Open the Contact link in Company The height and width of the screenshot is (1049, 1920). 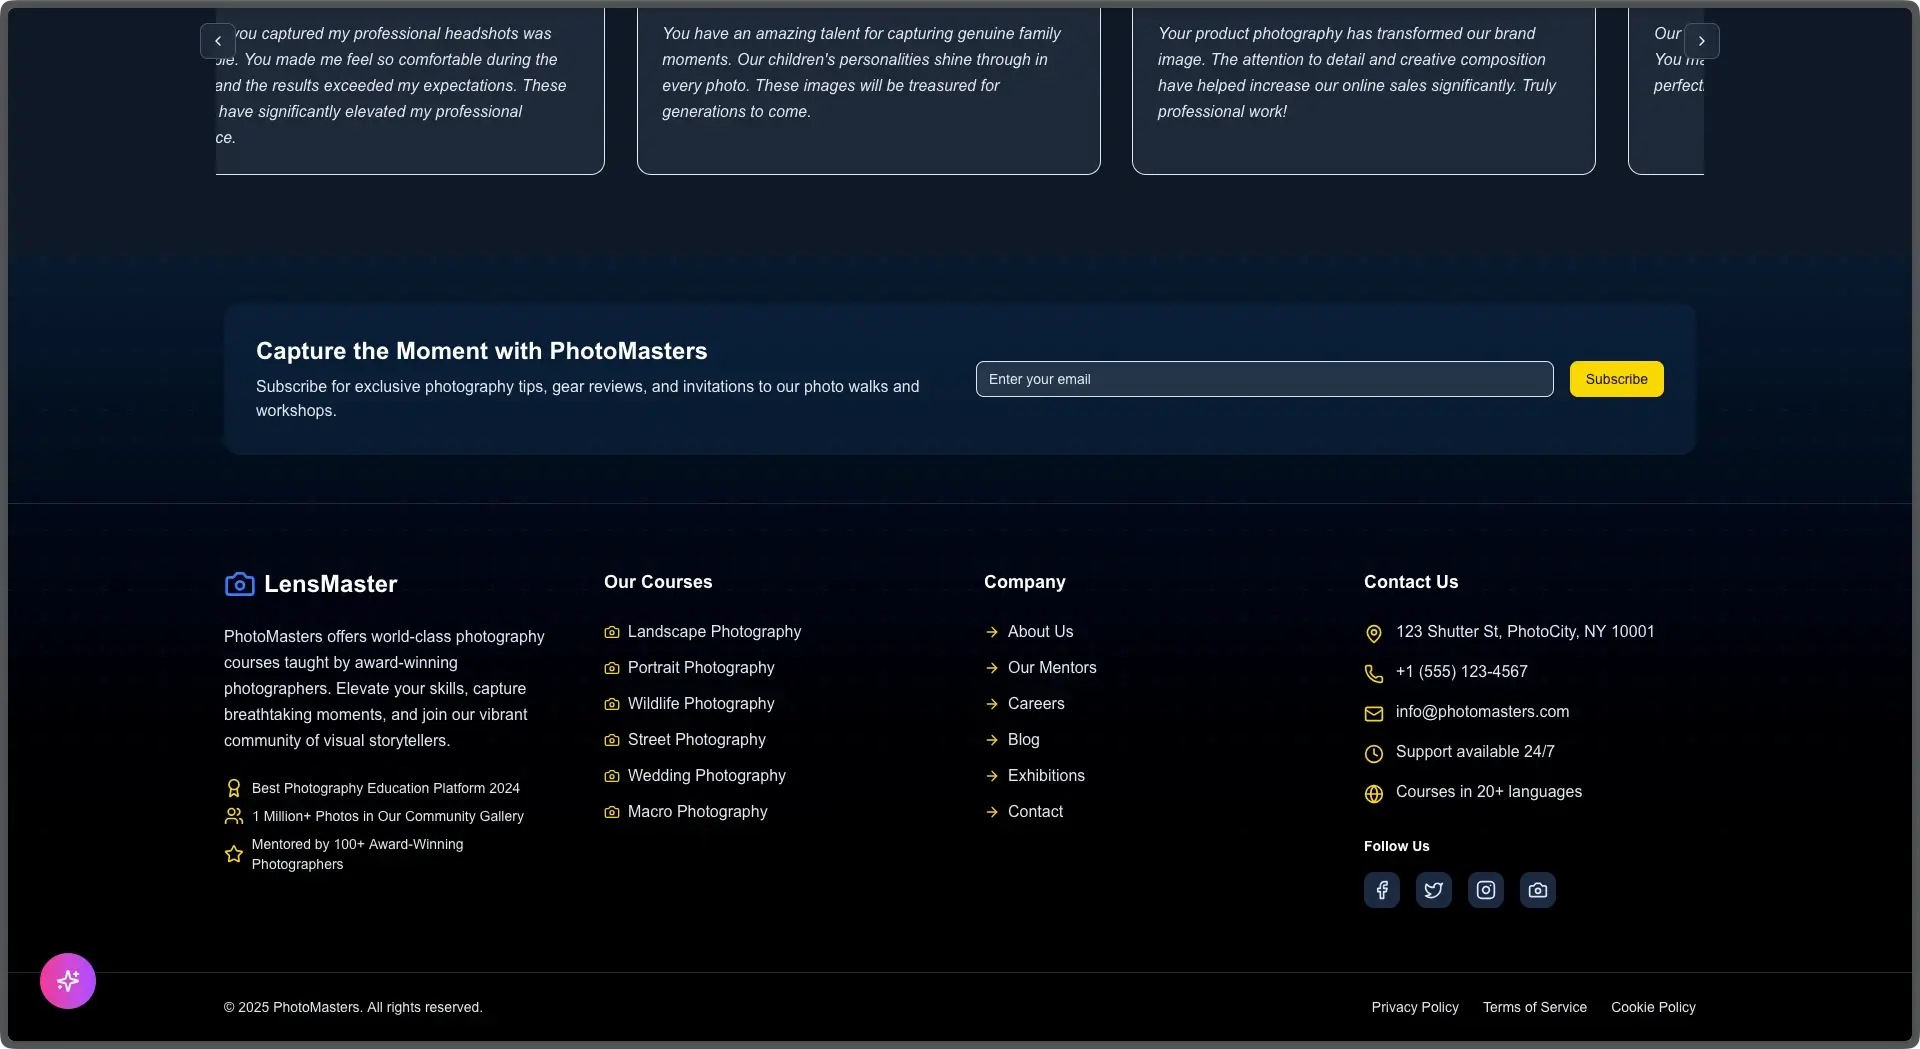coord(1035,812)
